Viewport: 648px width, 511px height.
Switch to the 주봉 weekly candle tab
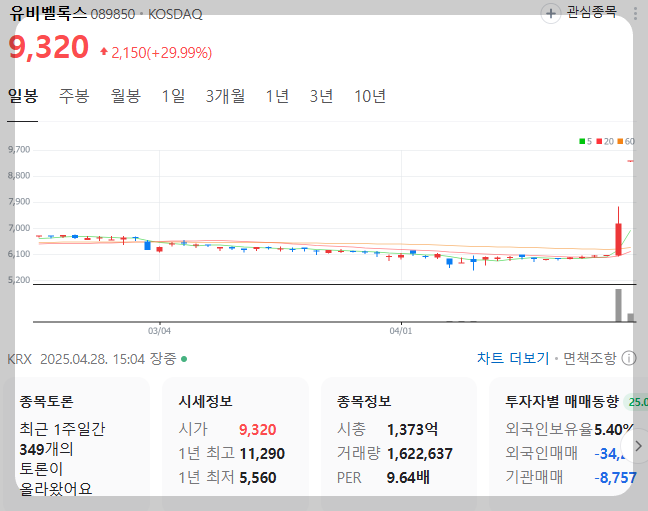pyautogui.click(x=74, y=96)
